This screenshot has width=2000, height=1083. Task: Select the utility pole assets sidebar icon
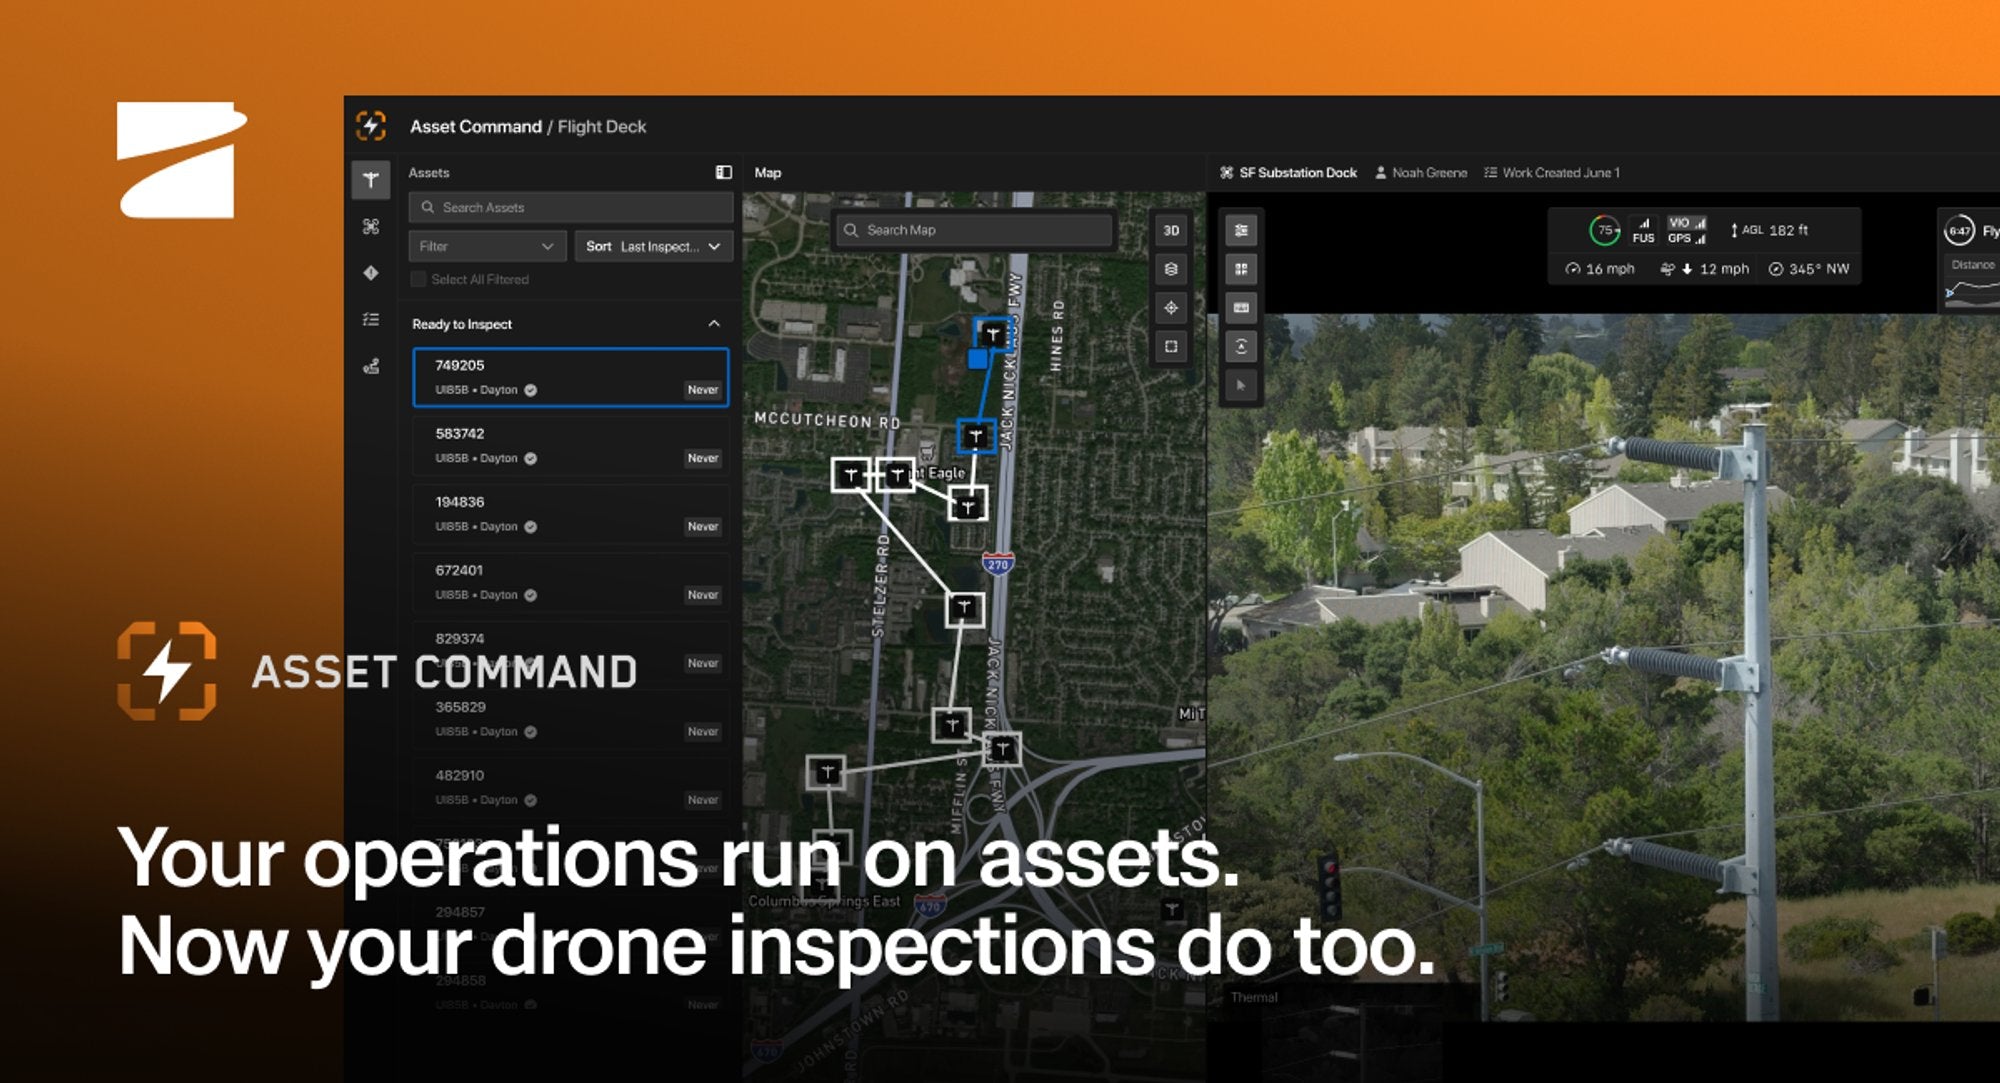tap(371, 180)
